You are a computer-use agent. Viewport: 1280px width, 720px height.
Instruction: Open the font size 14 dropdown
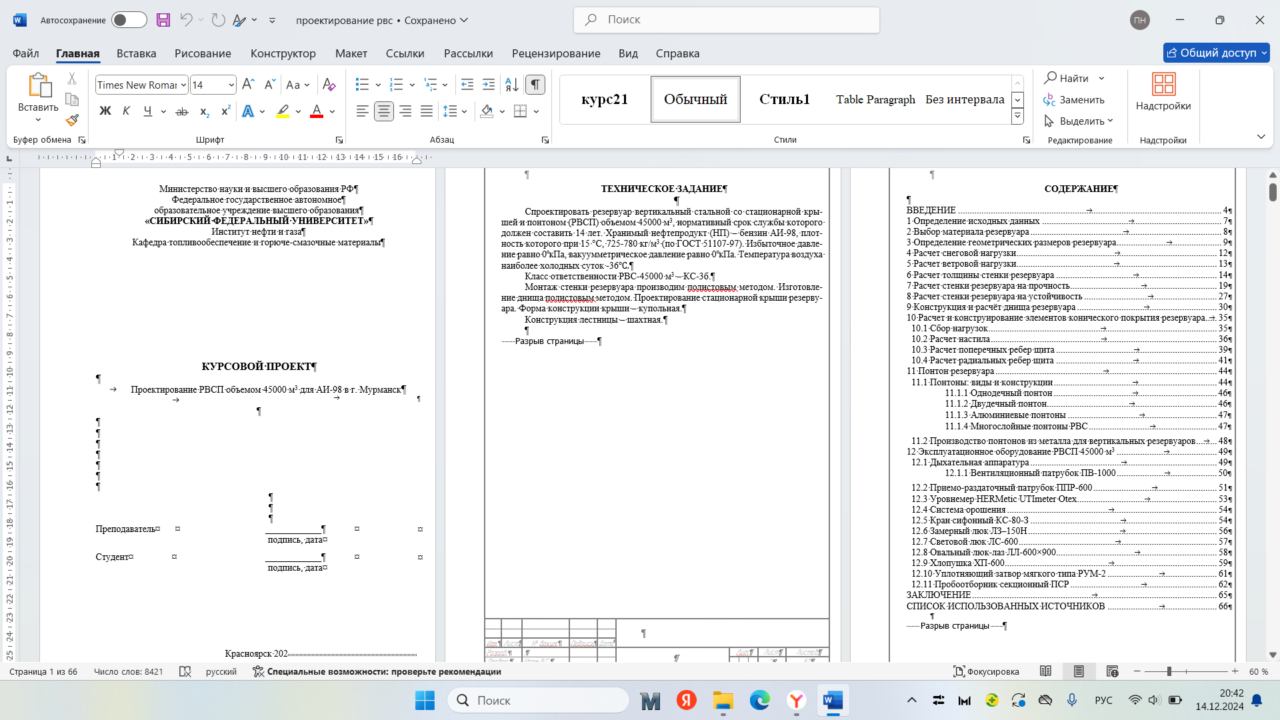click(x=231, y=85)
